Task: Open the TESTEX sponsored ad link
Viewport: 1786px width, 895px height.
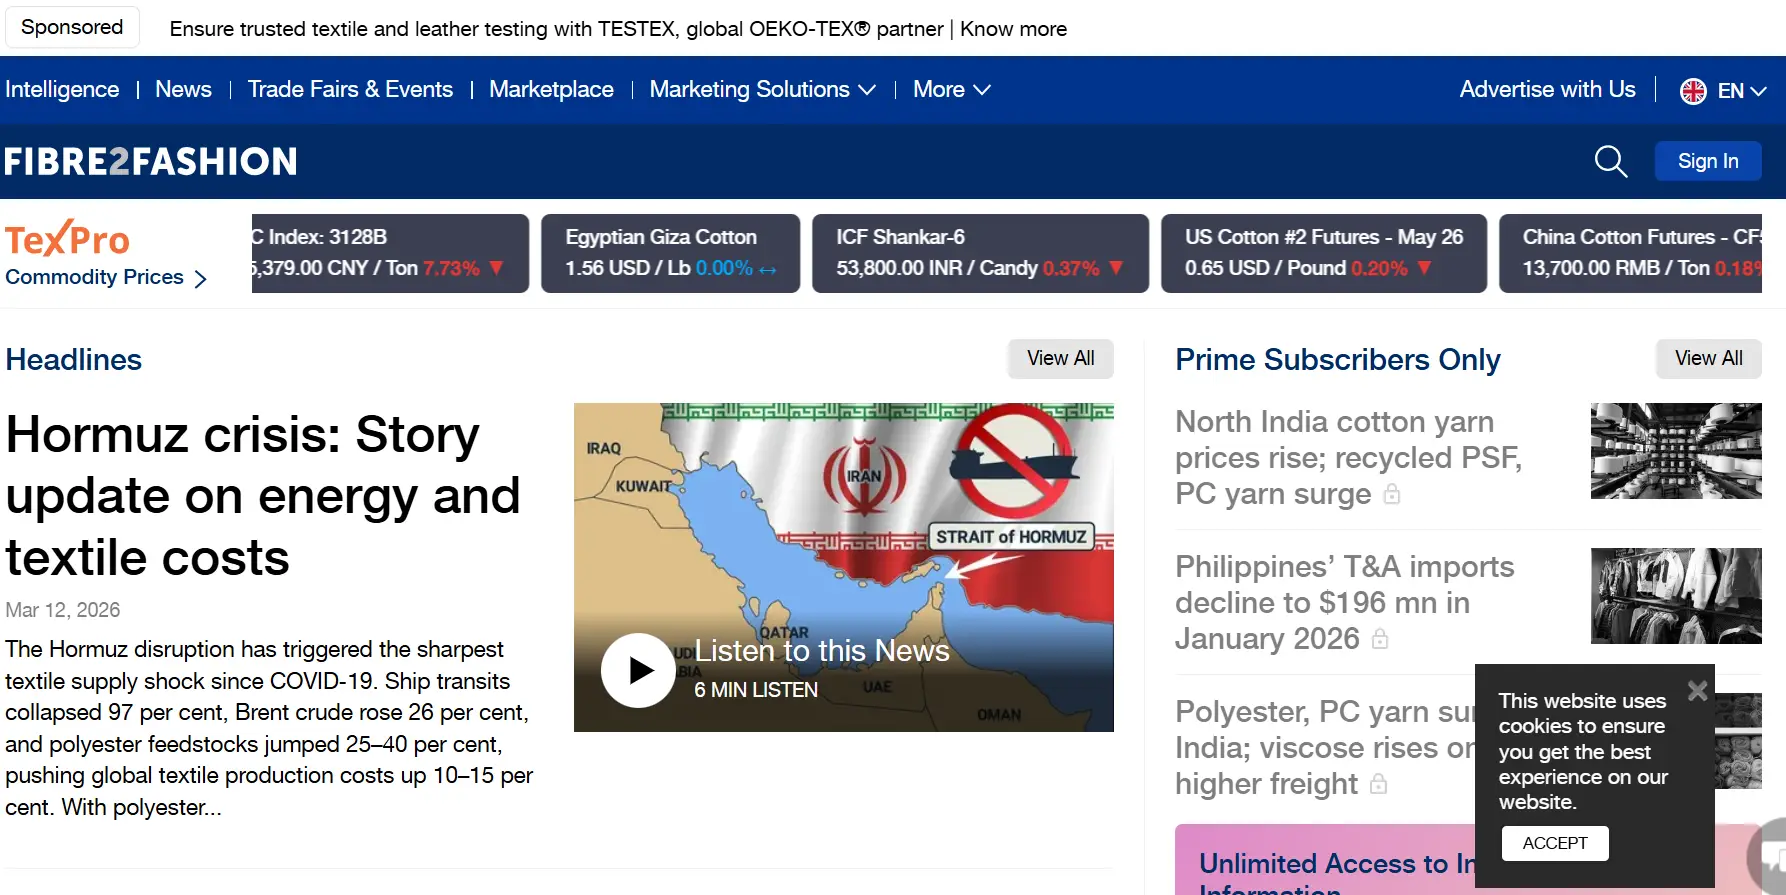Action: pos(618,29)
